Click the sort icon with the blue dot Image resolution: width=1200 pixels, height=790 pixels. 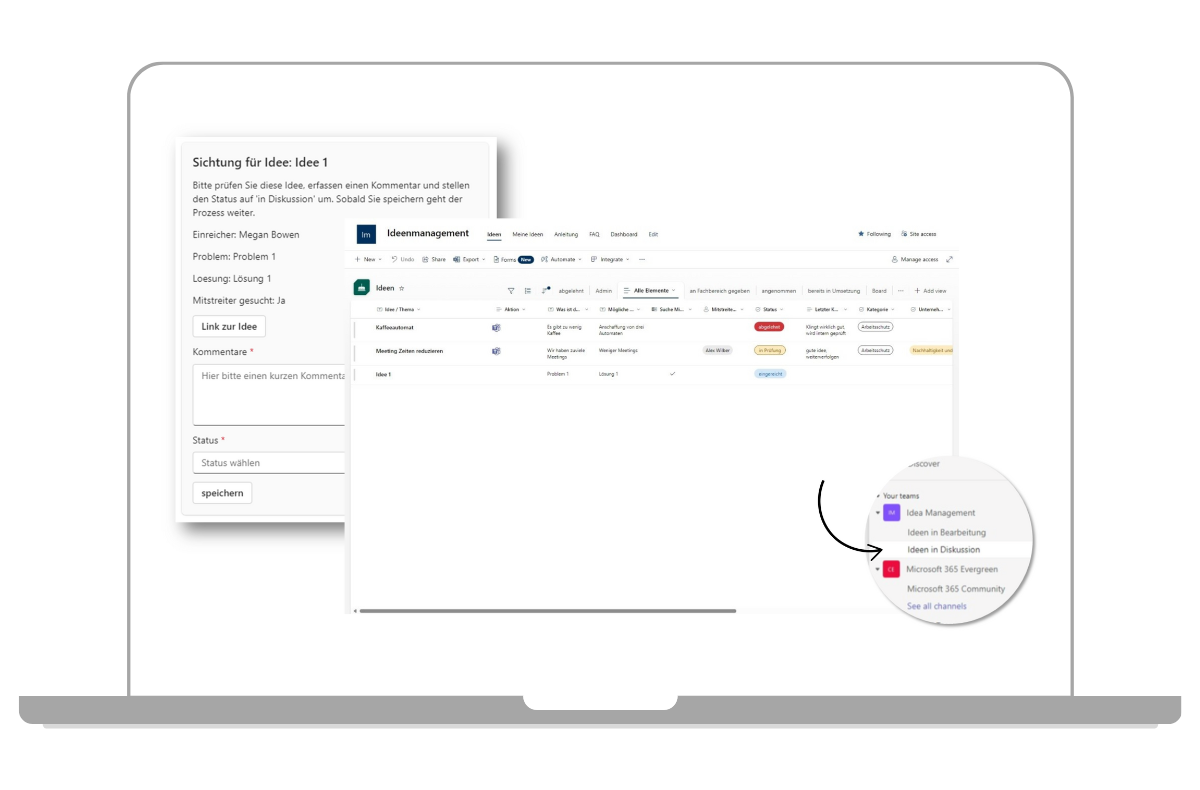pos(546,290)
